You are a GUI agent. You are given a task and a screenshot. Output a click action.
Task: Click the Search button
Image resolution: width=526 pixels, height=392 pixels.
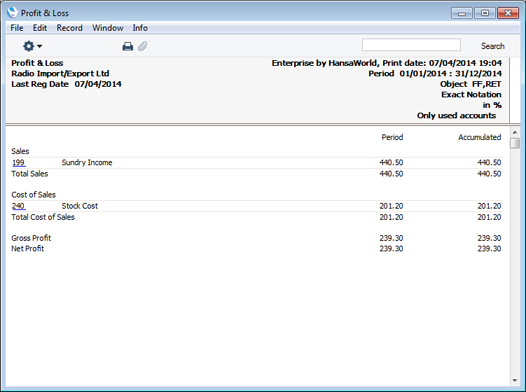click(492, 46)
